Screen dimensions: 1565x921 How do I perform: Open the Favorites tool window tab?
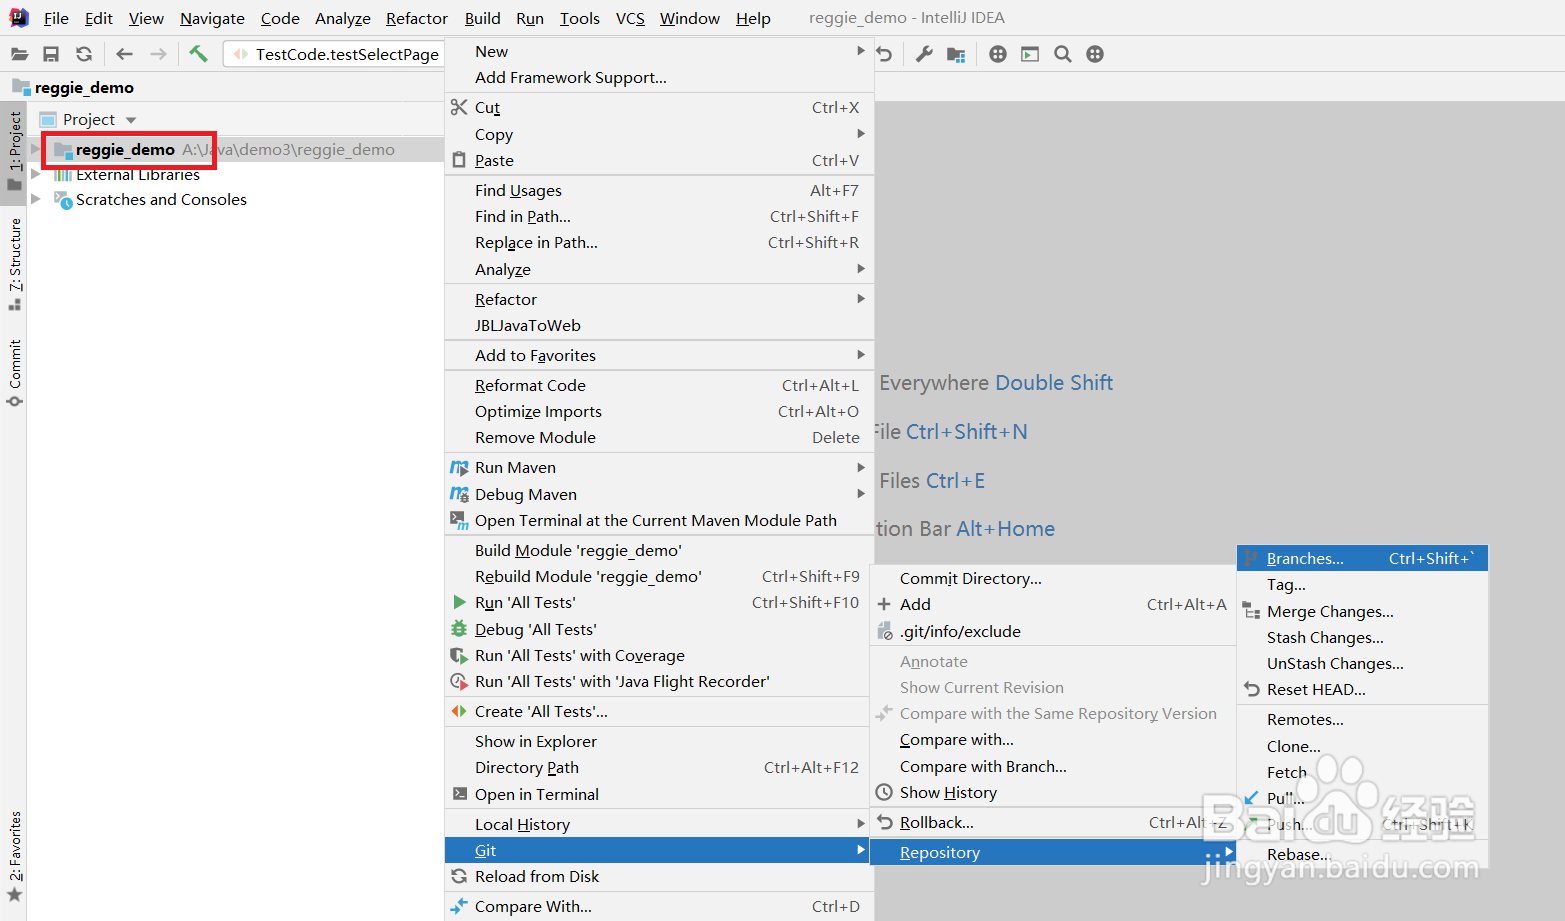click(14, 856)
